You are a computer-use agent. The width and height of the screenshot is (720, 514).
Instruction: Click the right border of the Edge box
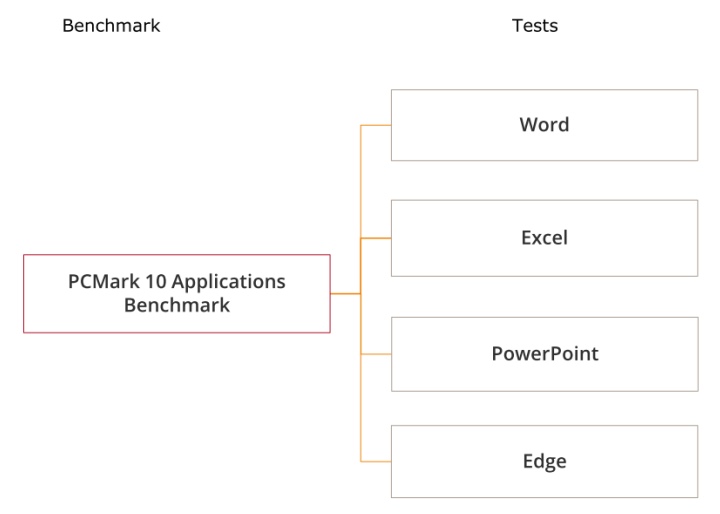point(698,461)
